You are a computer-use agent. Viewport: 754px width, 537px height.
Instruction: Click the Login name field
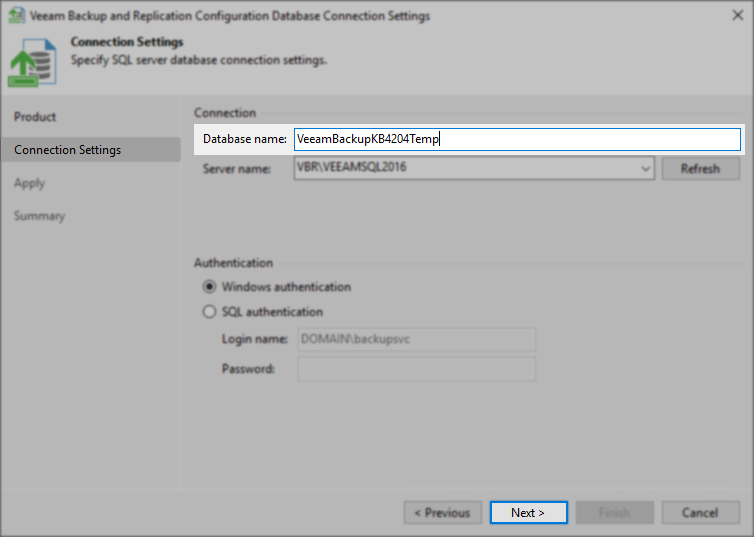point(417,339)
